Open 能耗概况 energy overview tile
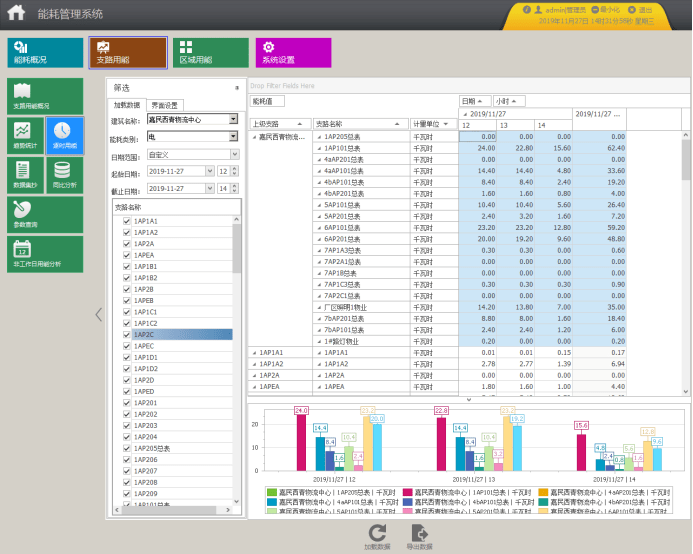The image size is (693, 554). pyautogui.click(x=45, y=53)
